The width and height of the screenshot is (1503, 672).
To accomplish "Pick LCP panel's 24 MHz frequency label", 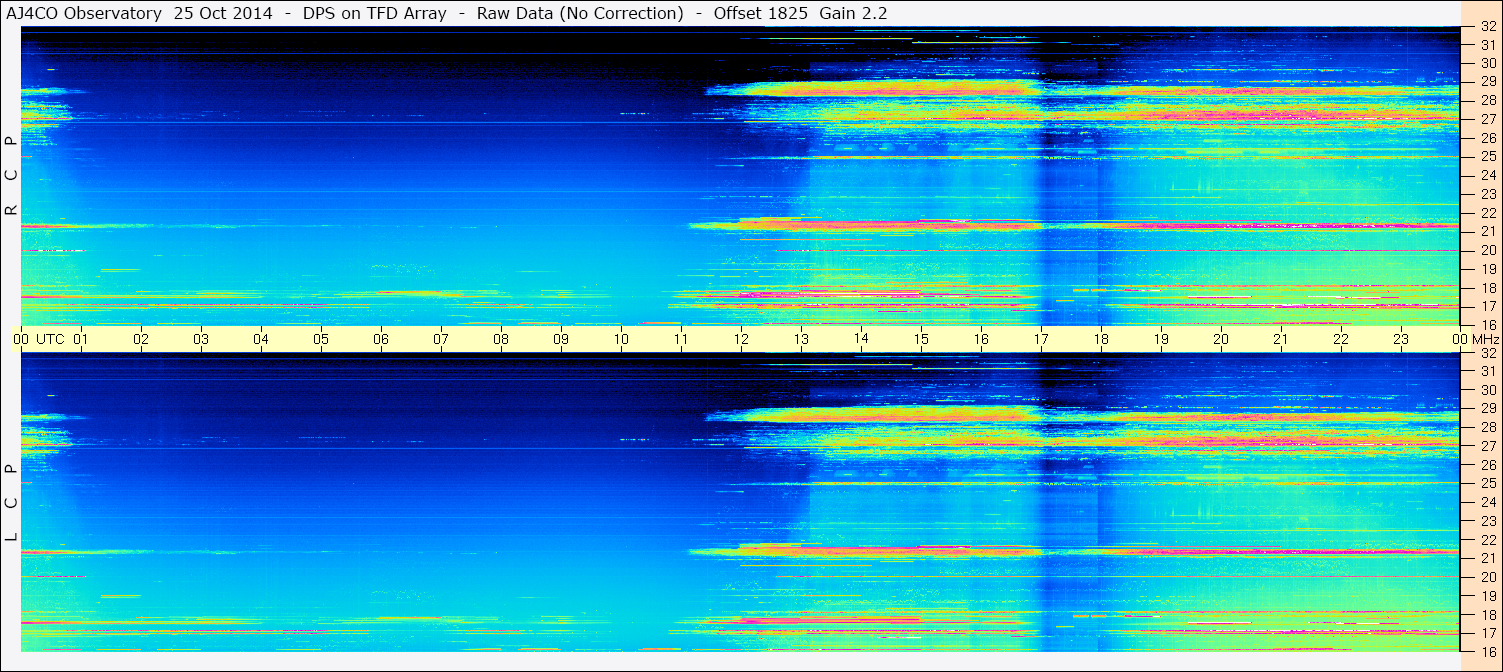I will (1488, 502).
